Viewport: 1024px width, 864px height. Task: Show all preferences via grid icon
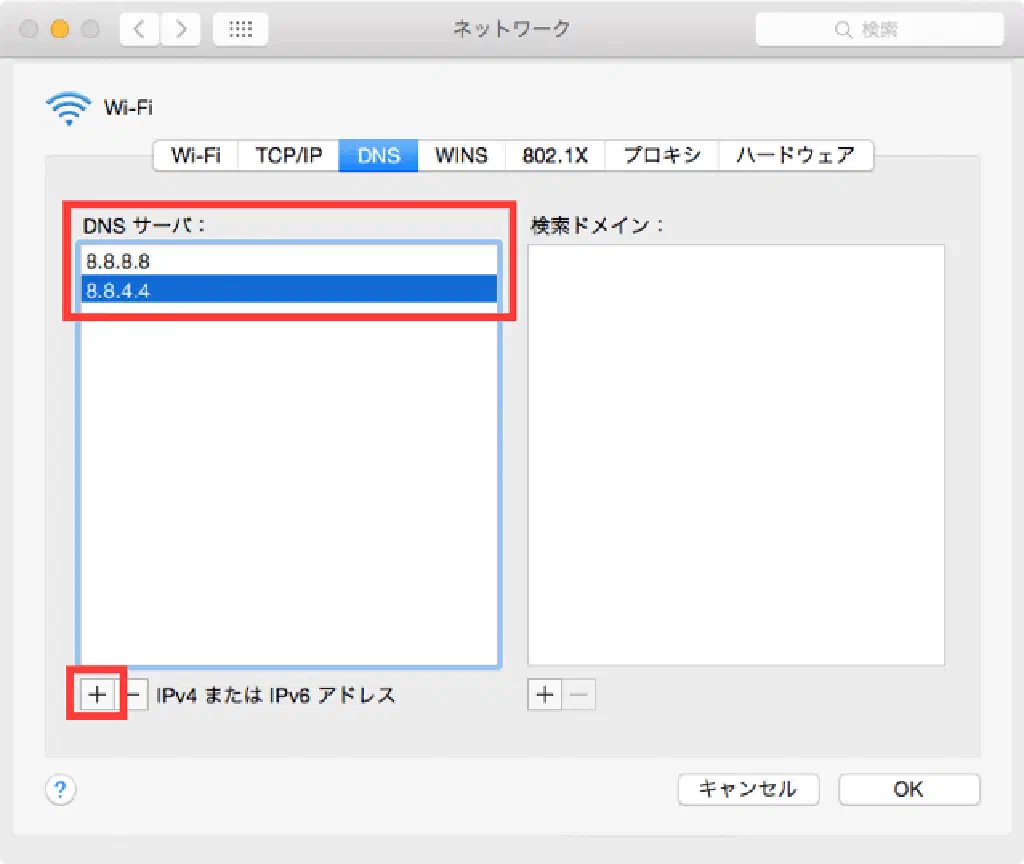tap(240, 30)
